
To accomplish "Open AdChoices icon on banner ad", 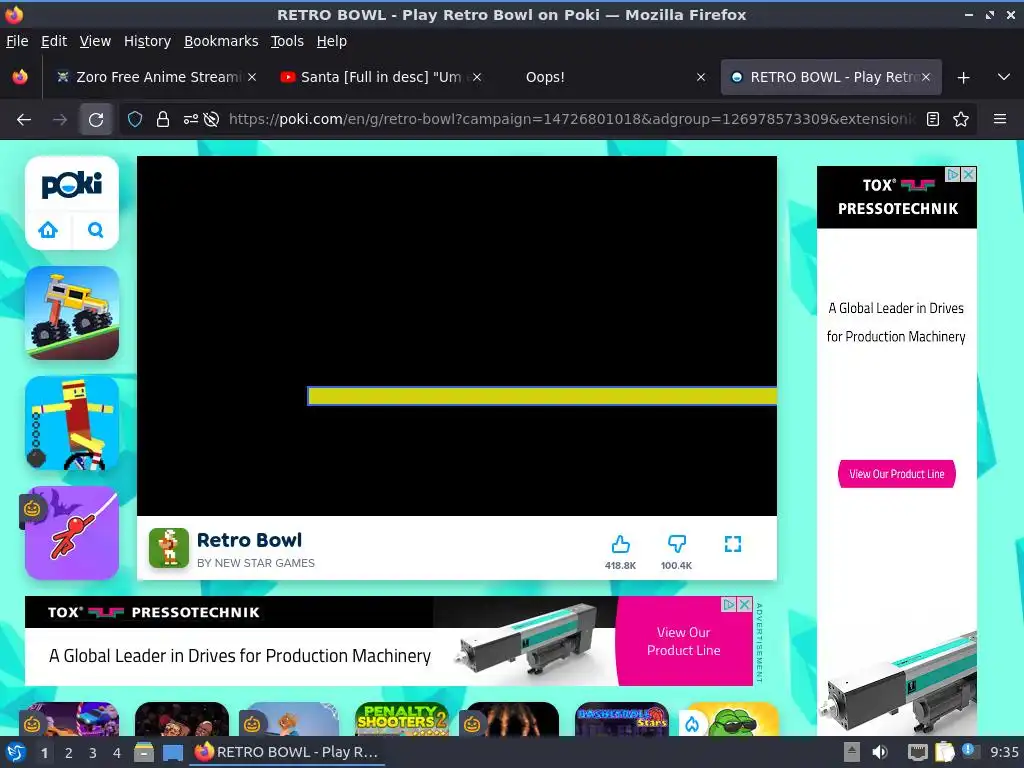I will (x=729, y=605).
